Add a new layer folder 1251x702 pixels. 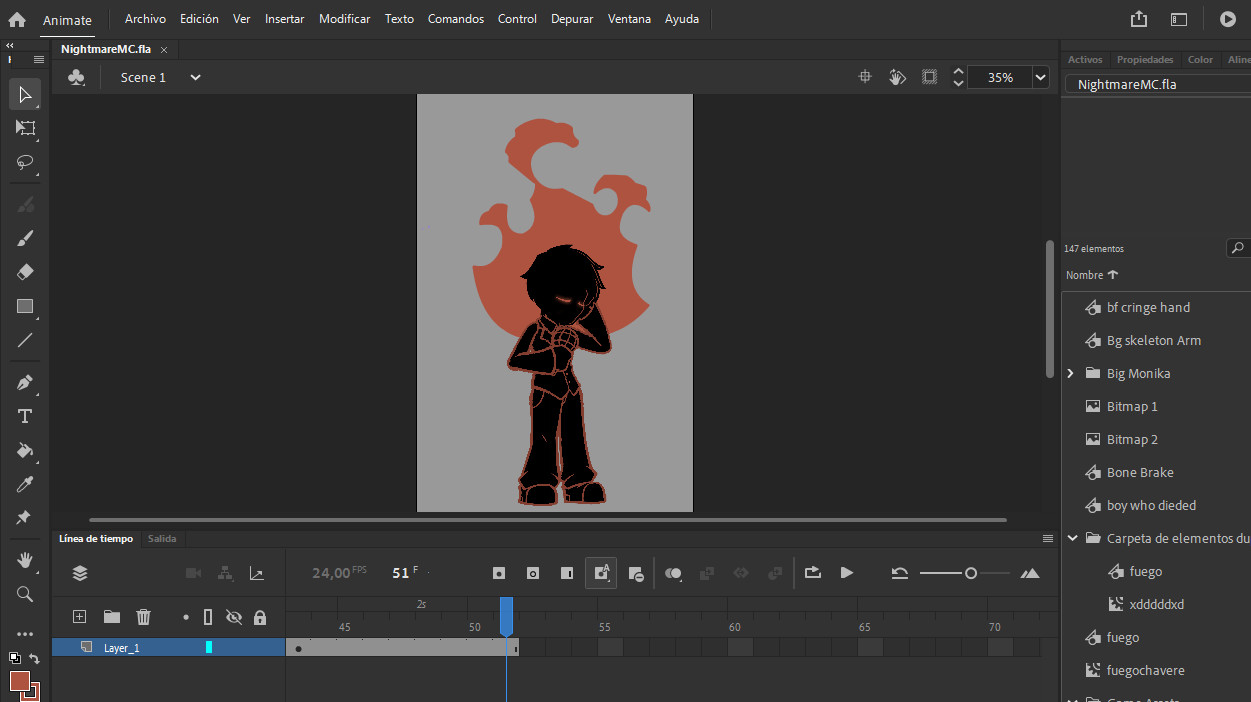111,617
